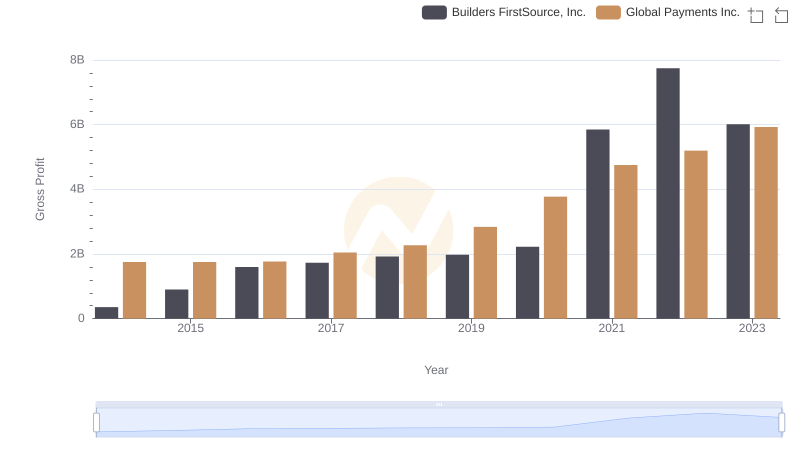Image resolution: width=800 pixels, height=461 pixels.
Task: Click the 2021 x-axis label
Action: pyautogui.click(x=611, y=328)
